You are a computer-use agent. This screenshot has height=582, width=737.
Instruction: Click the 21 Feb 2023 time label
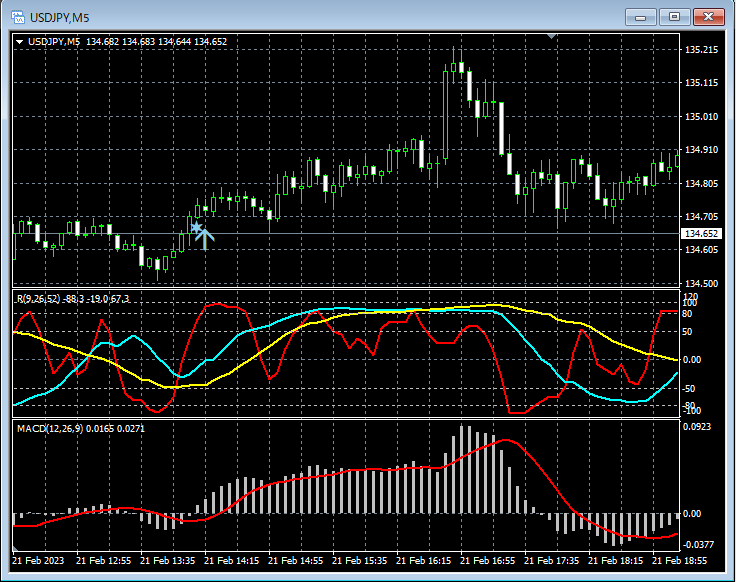(38, 561)
